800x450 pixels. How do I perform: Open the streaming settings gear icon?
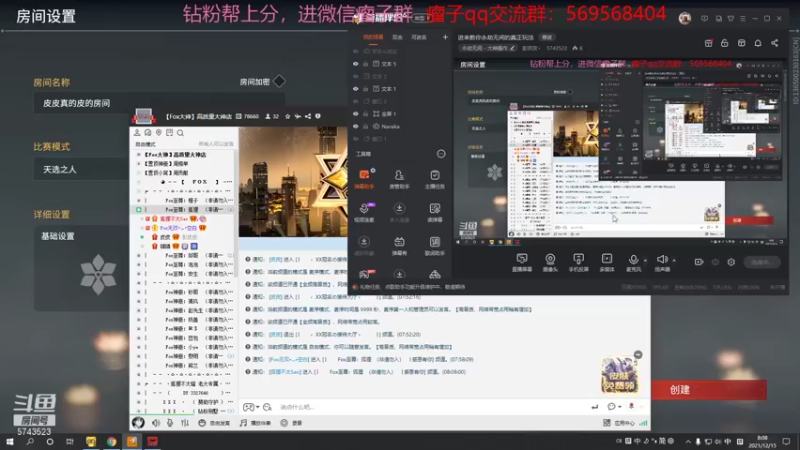(731, 262)
